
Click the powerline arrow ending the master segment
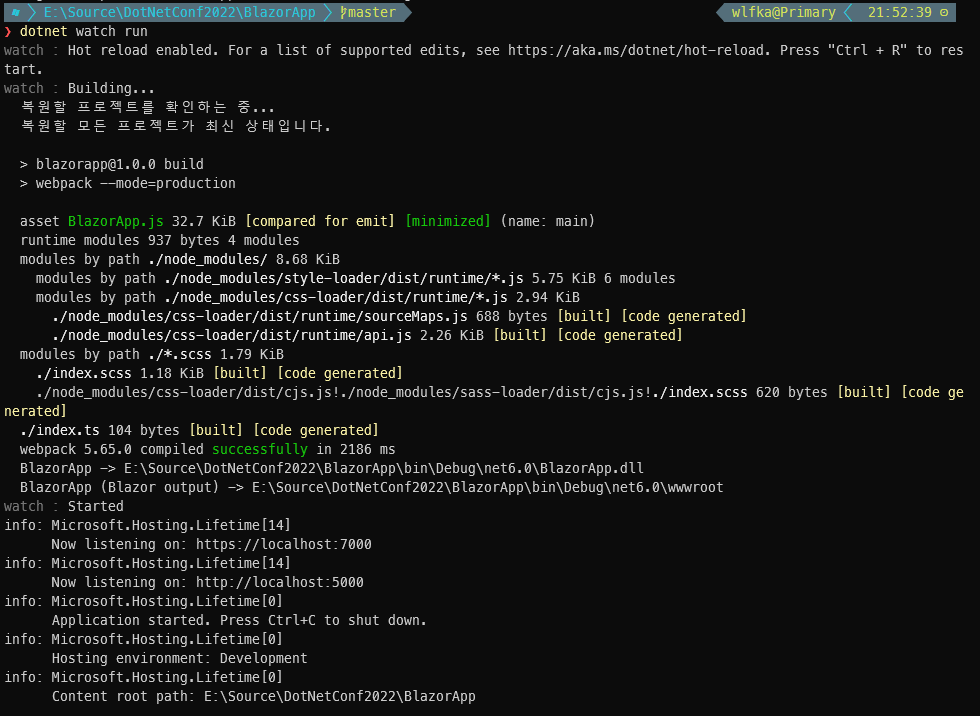[x=404, y=11]
